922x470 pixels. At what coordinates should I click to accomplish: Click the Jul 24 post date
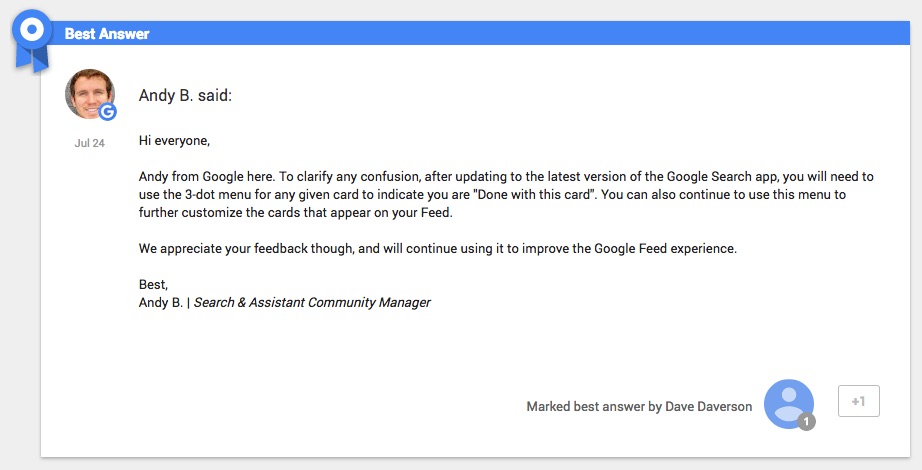[x=89, y=143]
